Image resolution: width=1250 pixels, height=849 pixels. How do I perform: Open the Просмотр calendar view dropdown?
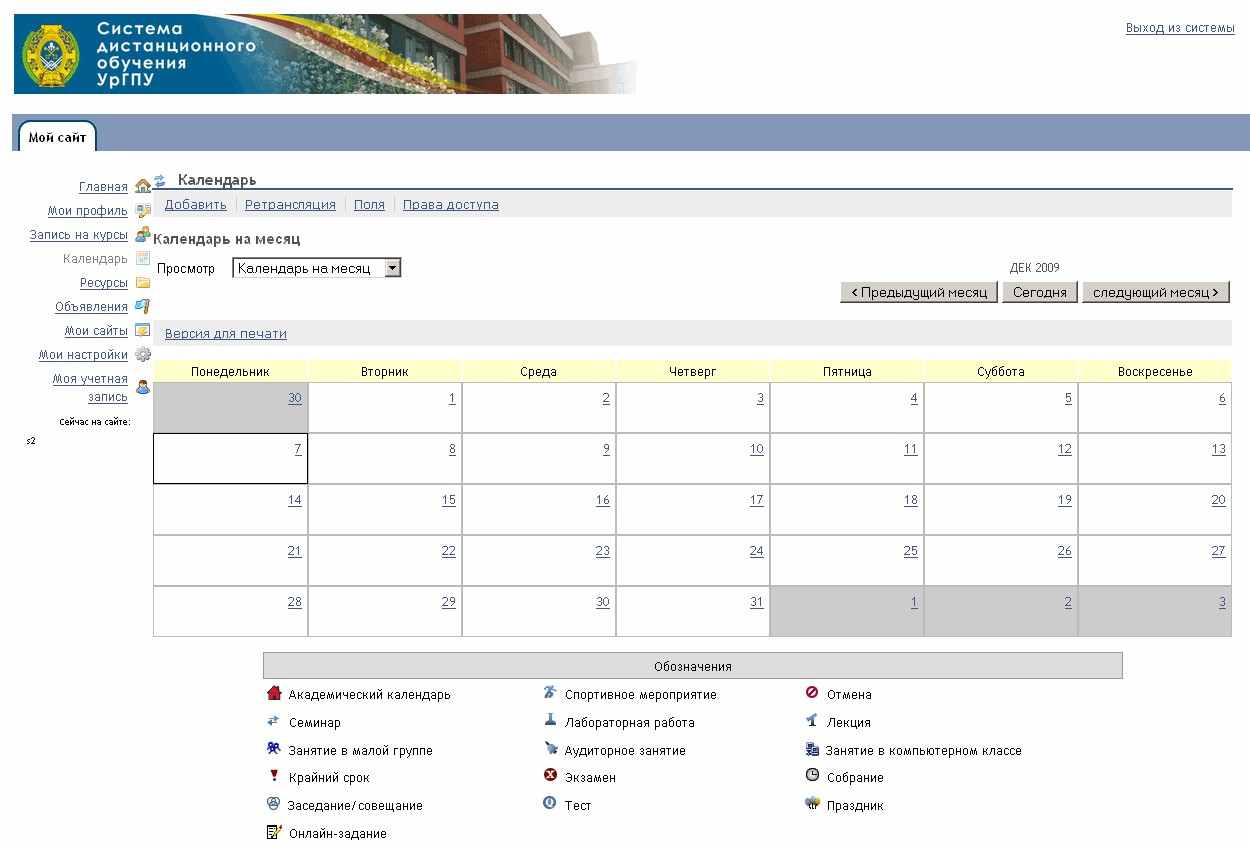pyautogui.click(x=316, y=268)
